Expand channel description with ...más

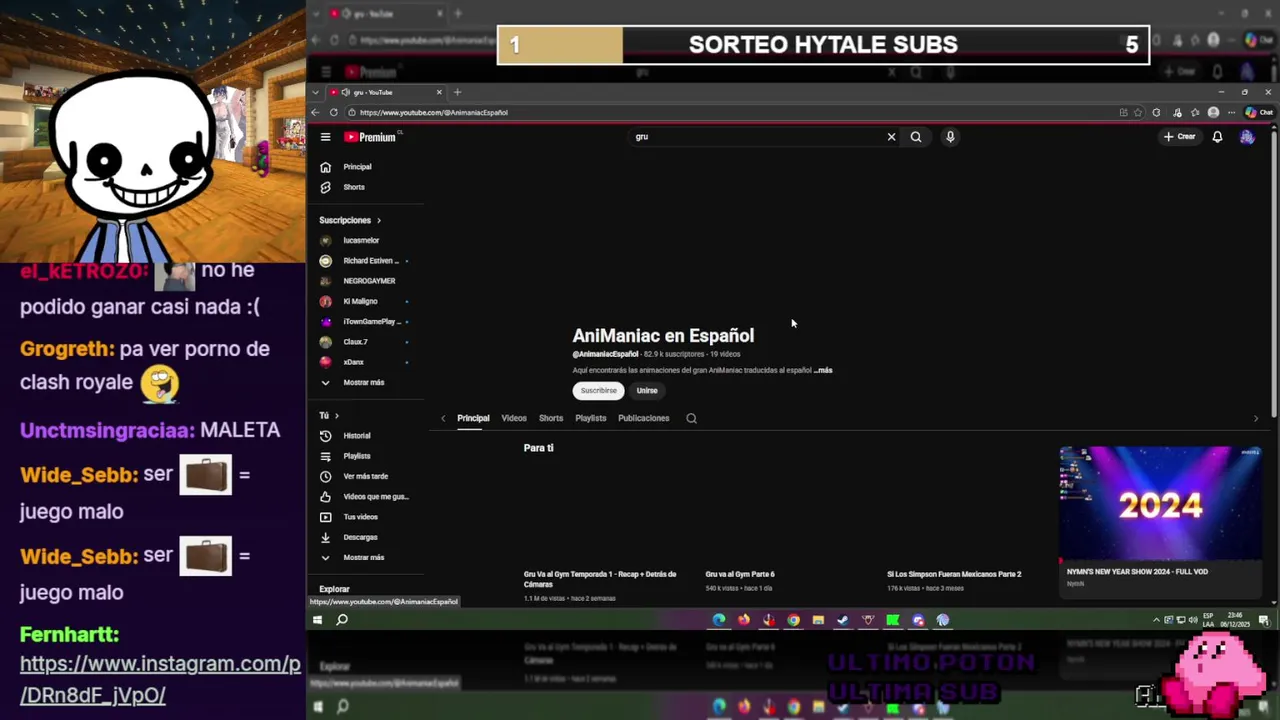coord(823,370)
